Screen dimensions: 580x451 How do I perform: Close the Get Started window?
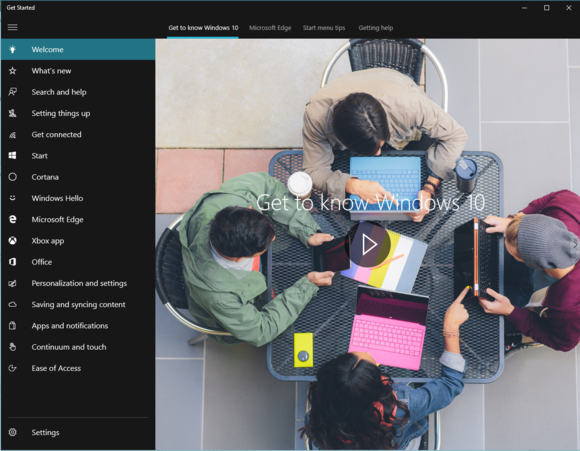coord(569,8)
